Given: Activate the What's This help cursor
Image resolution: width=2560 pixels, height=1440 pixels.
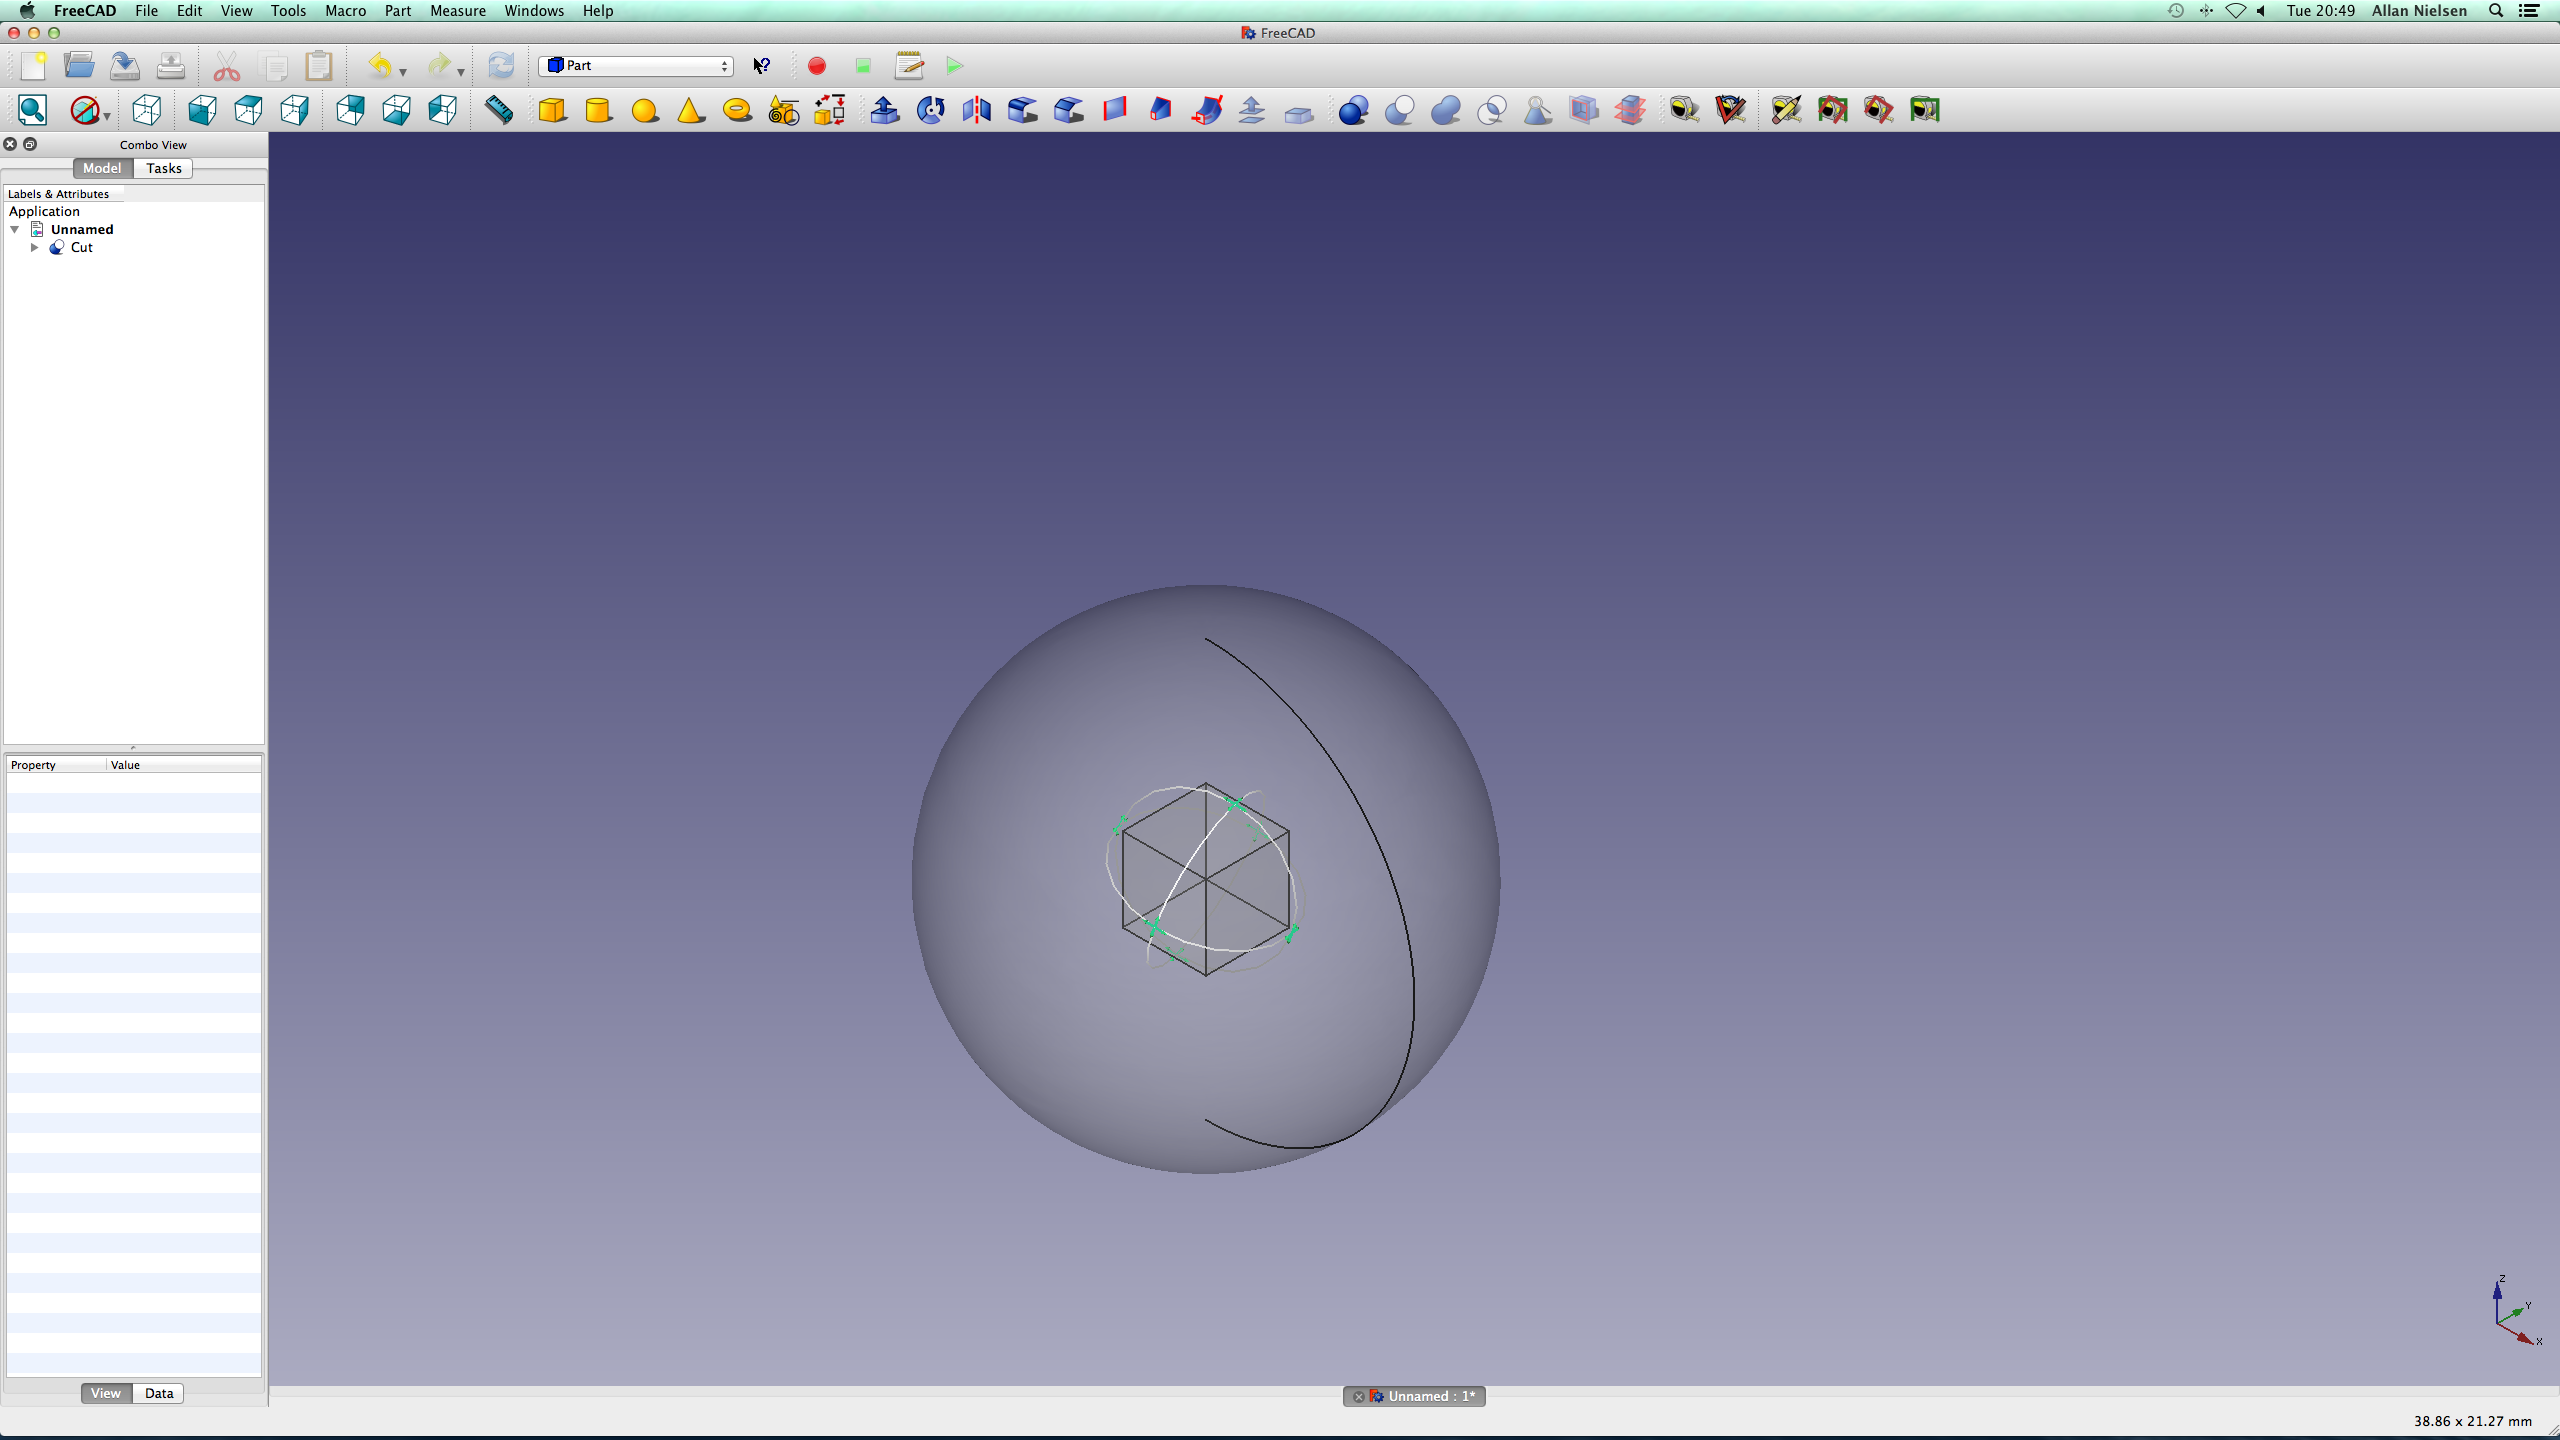Looking at the screenshot, I should (762, 66).
